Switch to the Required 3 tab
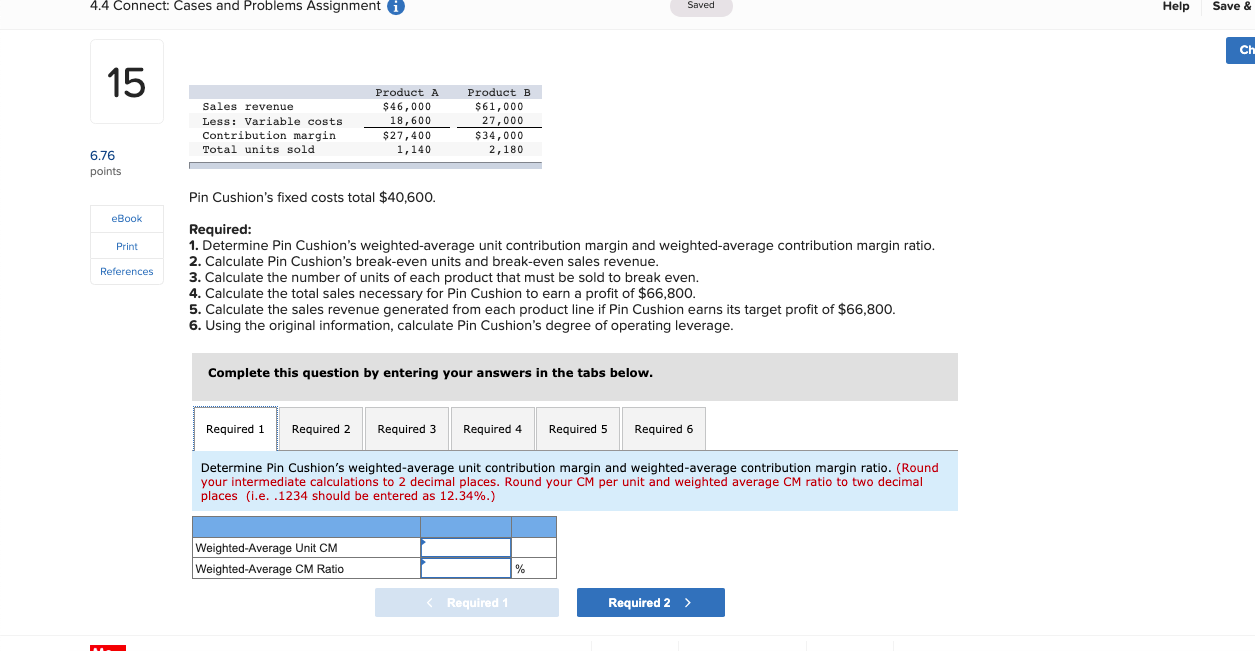The image size is (1255, 651). [x=407, y=429]
